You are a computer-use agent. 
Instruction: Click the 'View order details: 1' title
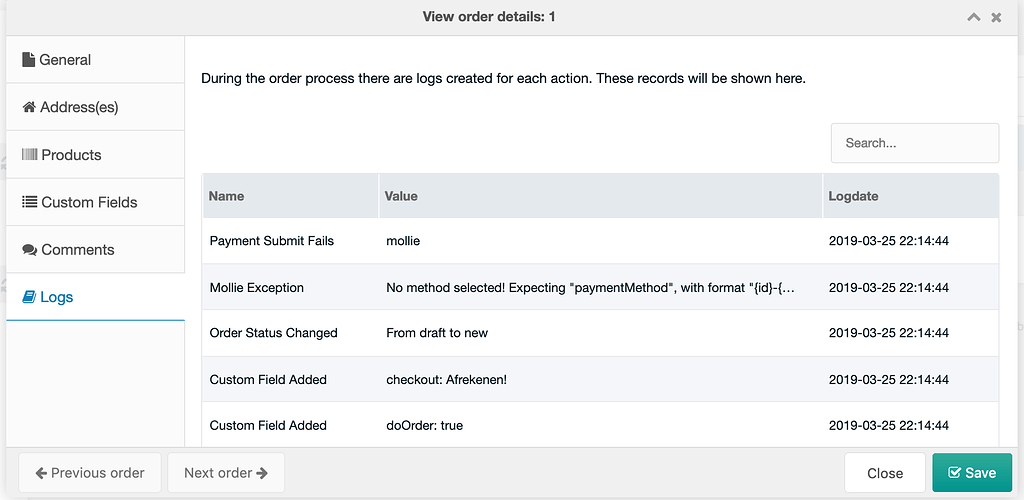pos(489,17)
